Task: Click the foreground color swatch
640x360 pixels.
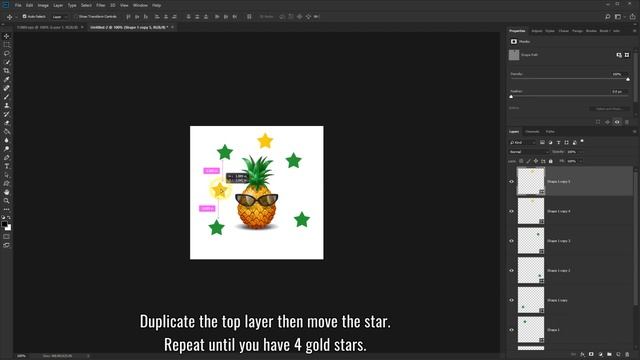Action: [x=4, y=224]
